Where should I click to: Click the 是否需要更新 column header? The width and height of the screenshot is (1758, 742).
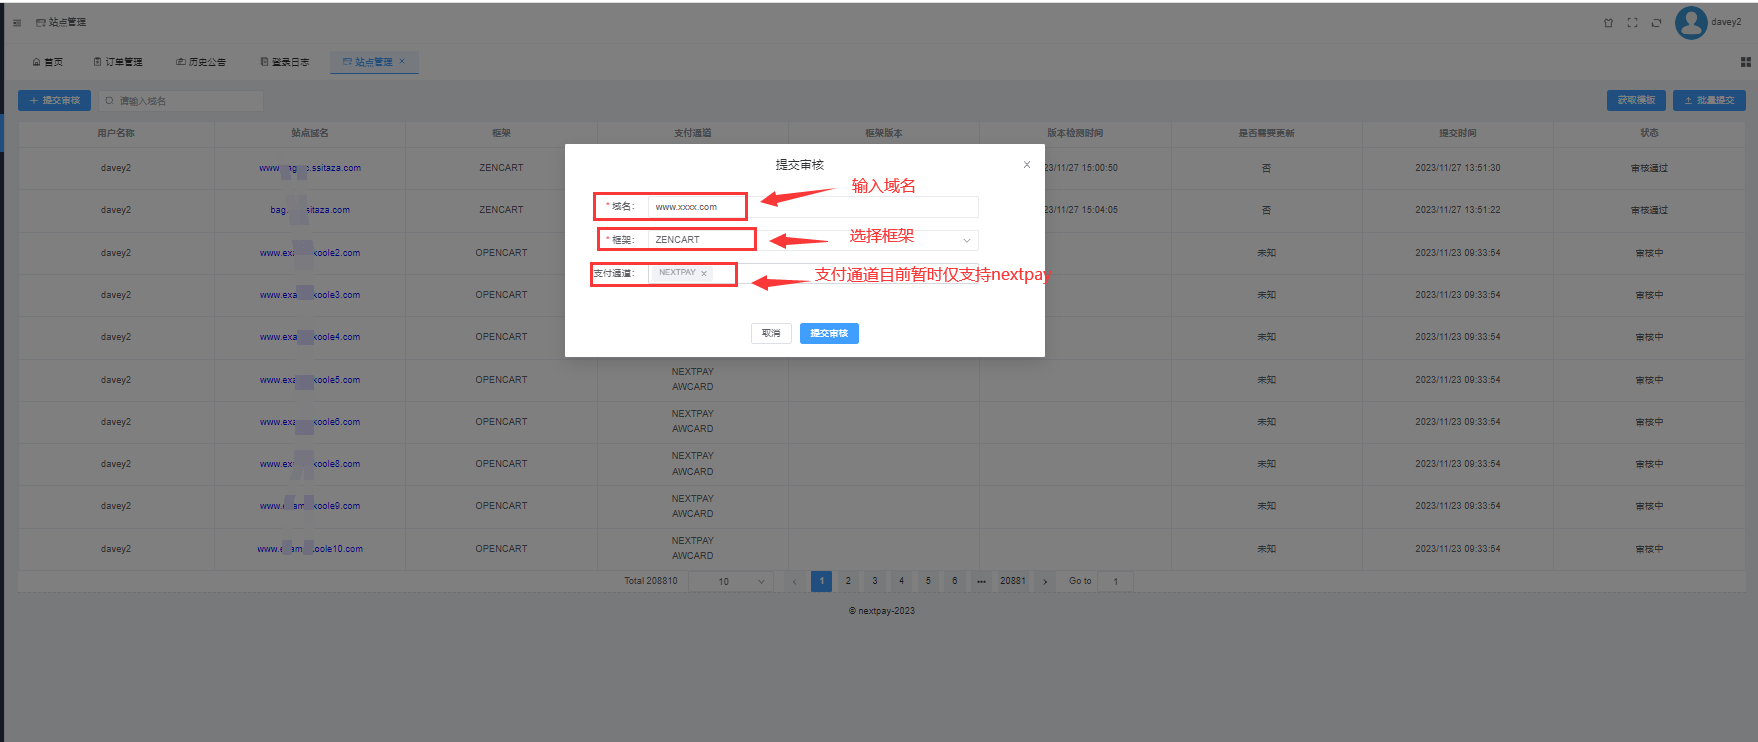click(x=1266, y=133)
